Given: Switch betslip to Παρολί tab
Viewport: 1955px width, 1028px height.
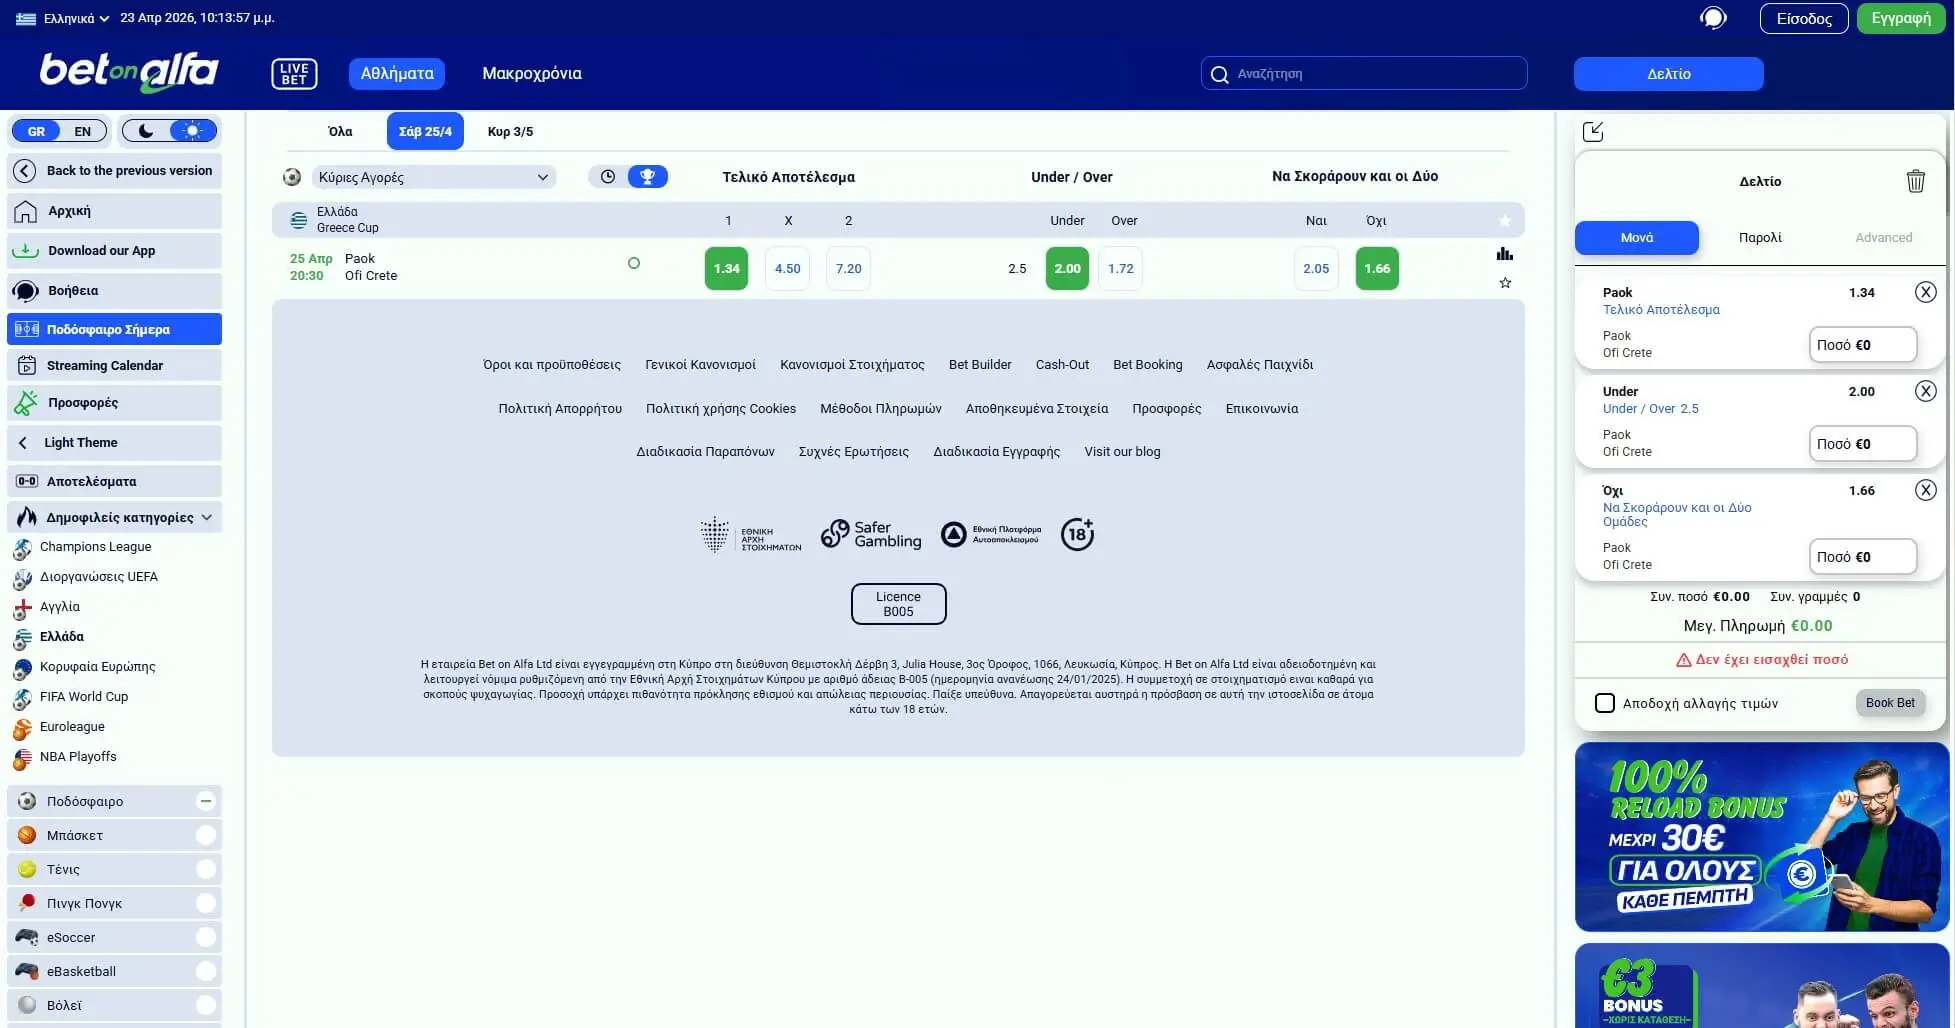Looking at the screenshot, I should coord(1760,238).
